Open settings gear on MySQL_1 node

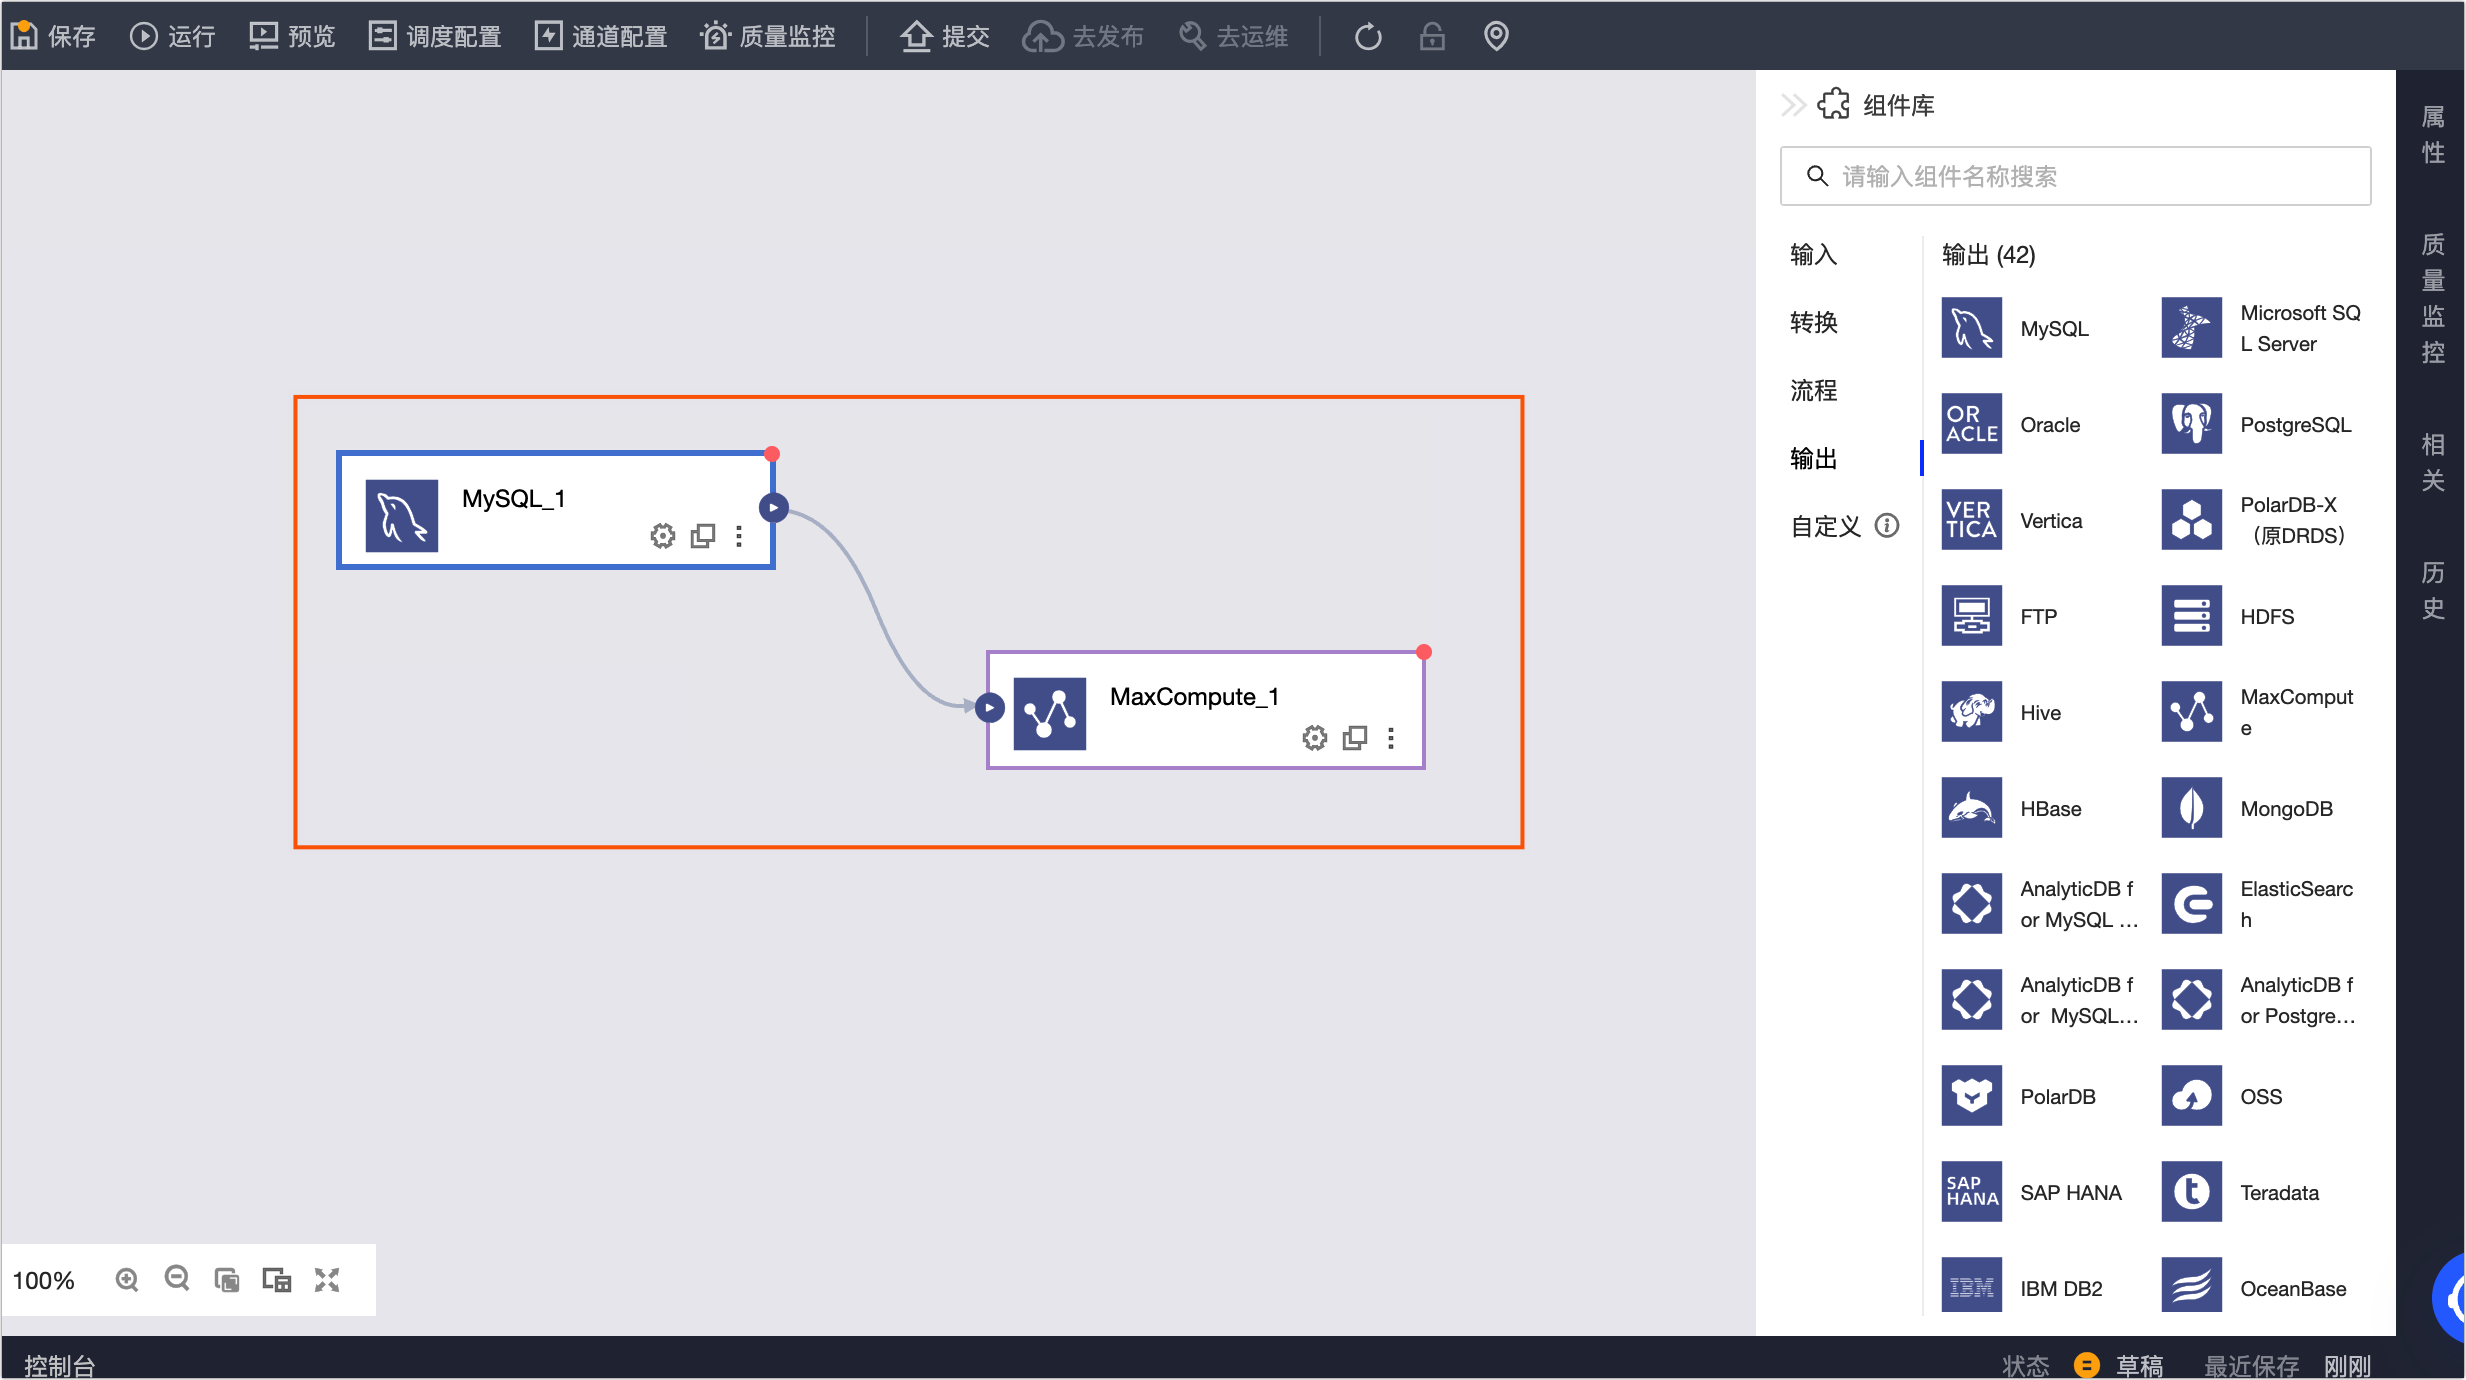(x=662, y=536)
